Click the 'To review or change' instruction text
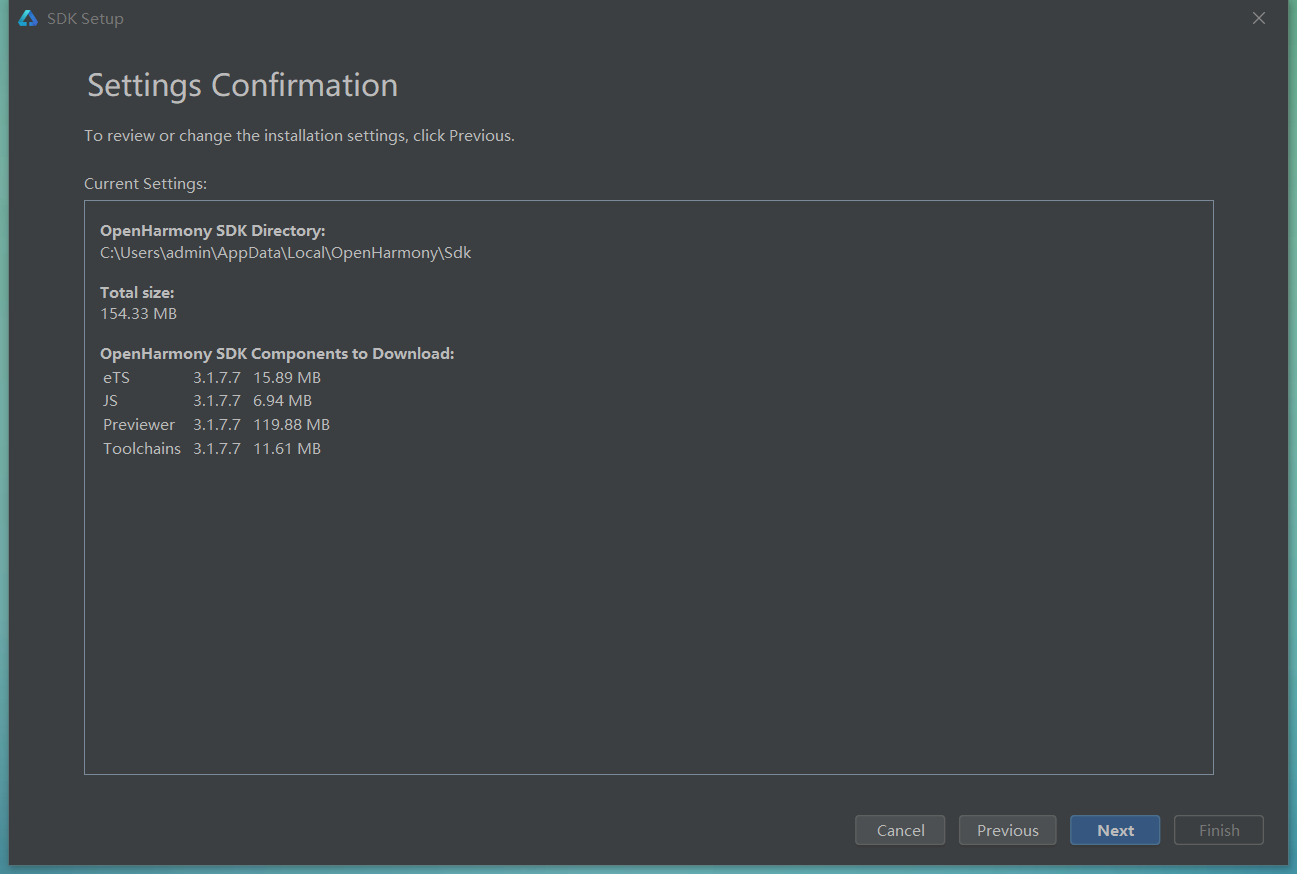Screen dimensions: 1297x874 [299, 135]
